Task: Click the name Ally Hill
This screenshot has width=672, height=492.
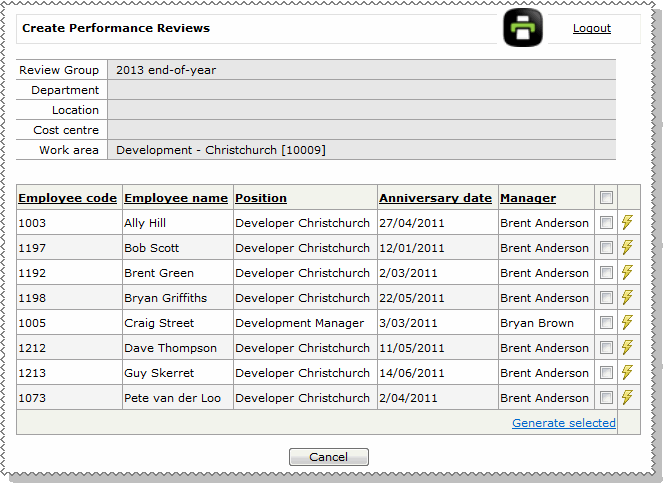Action: pos(145,223)
